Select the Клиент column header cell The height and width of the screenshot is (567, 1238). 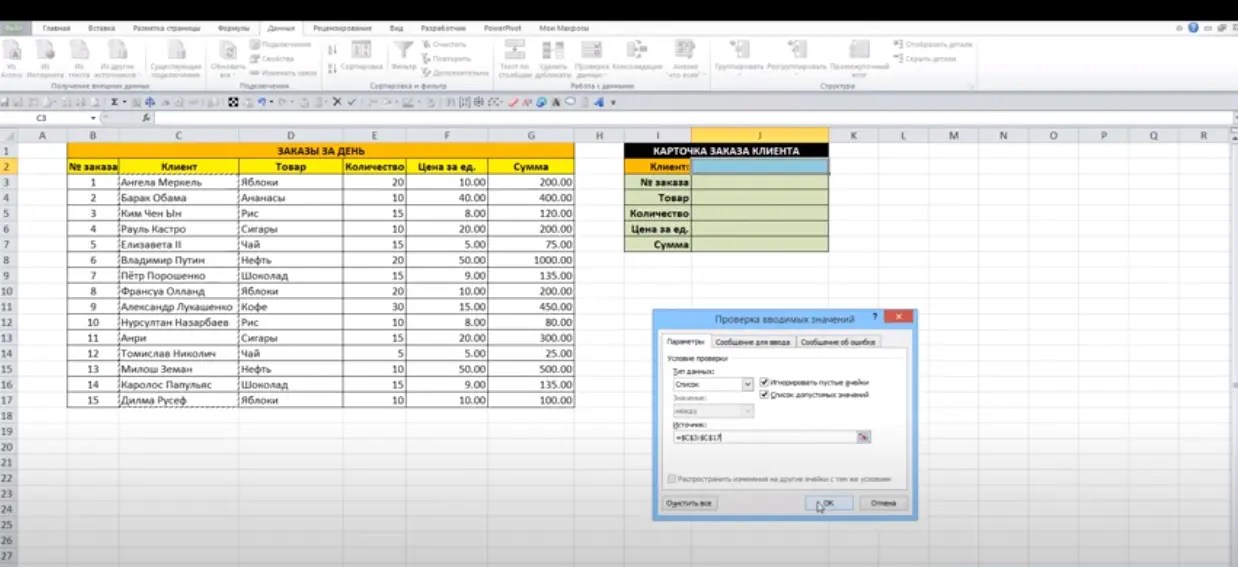pos(178,167)
